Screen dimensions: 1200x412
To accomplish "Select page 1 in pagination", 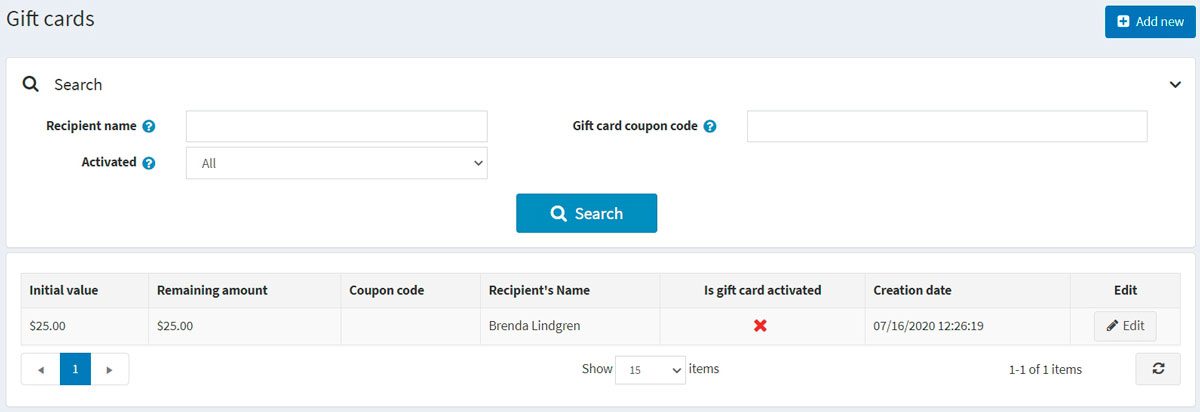I will pyautogui.click(x=75, y=369).
